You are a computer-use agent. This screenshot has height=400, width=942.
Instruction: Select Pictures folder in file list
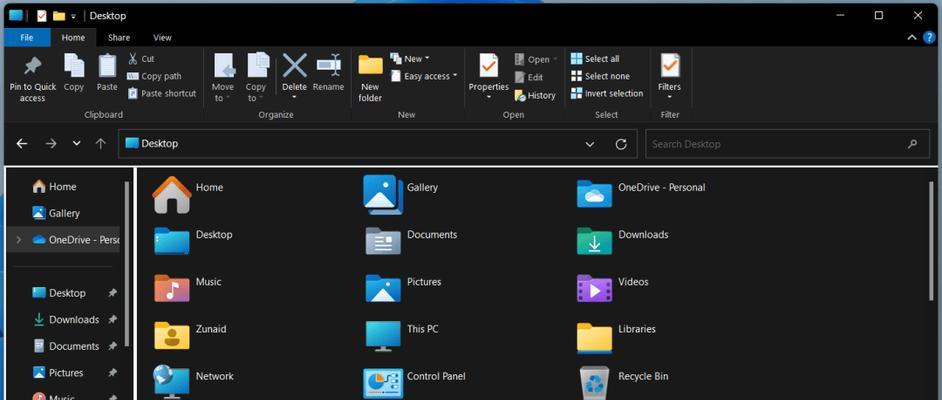(403, 287)
